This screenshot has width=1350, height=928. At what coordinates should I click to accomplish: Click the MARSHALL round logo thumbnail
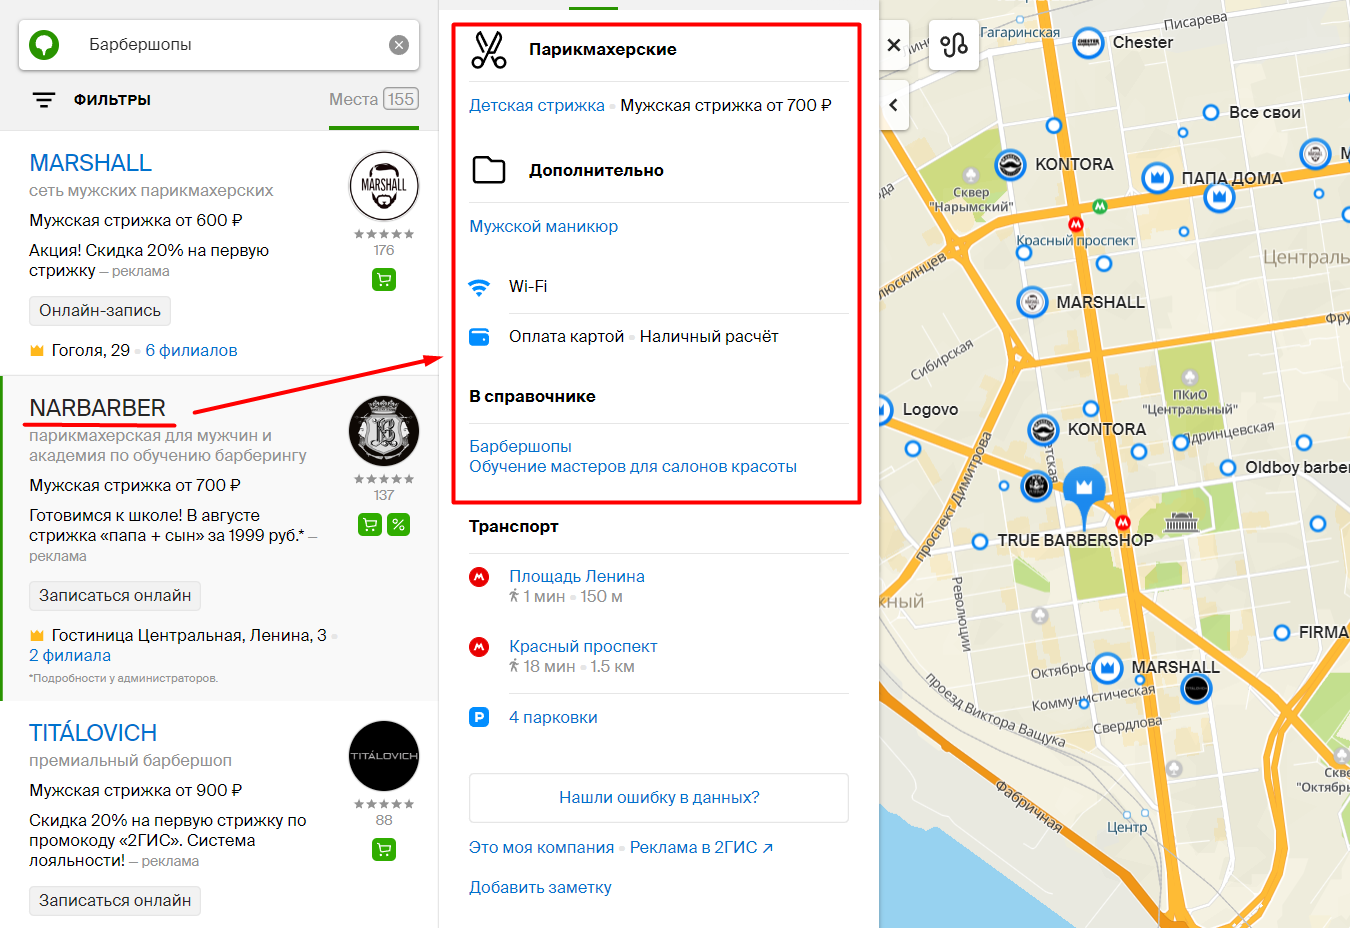pyautogui.click(x=384, y=186)
